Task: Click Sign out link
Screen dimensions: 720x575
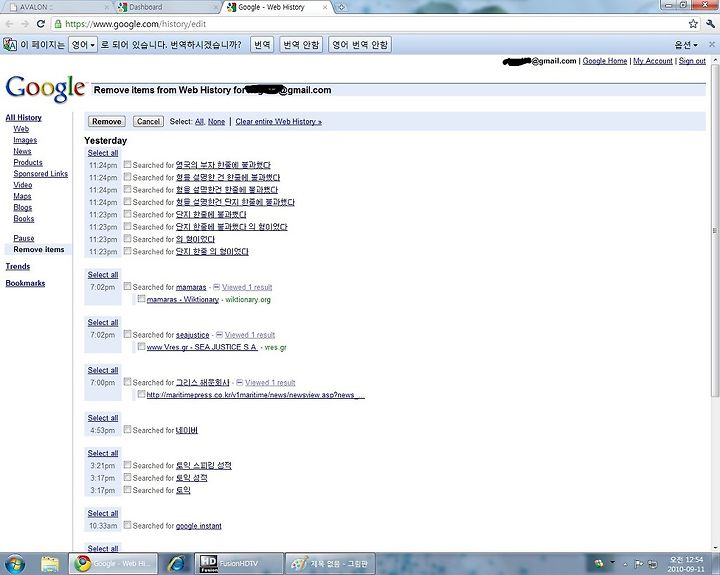Action: pyautogui.click(x=692, y=61)
